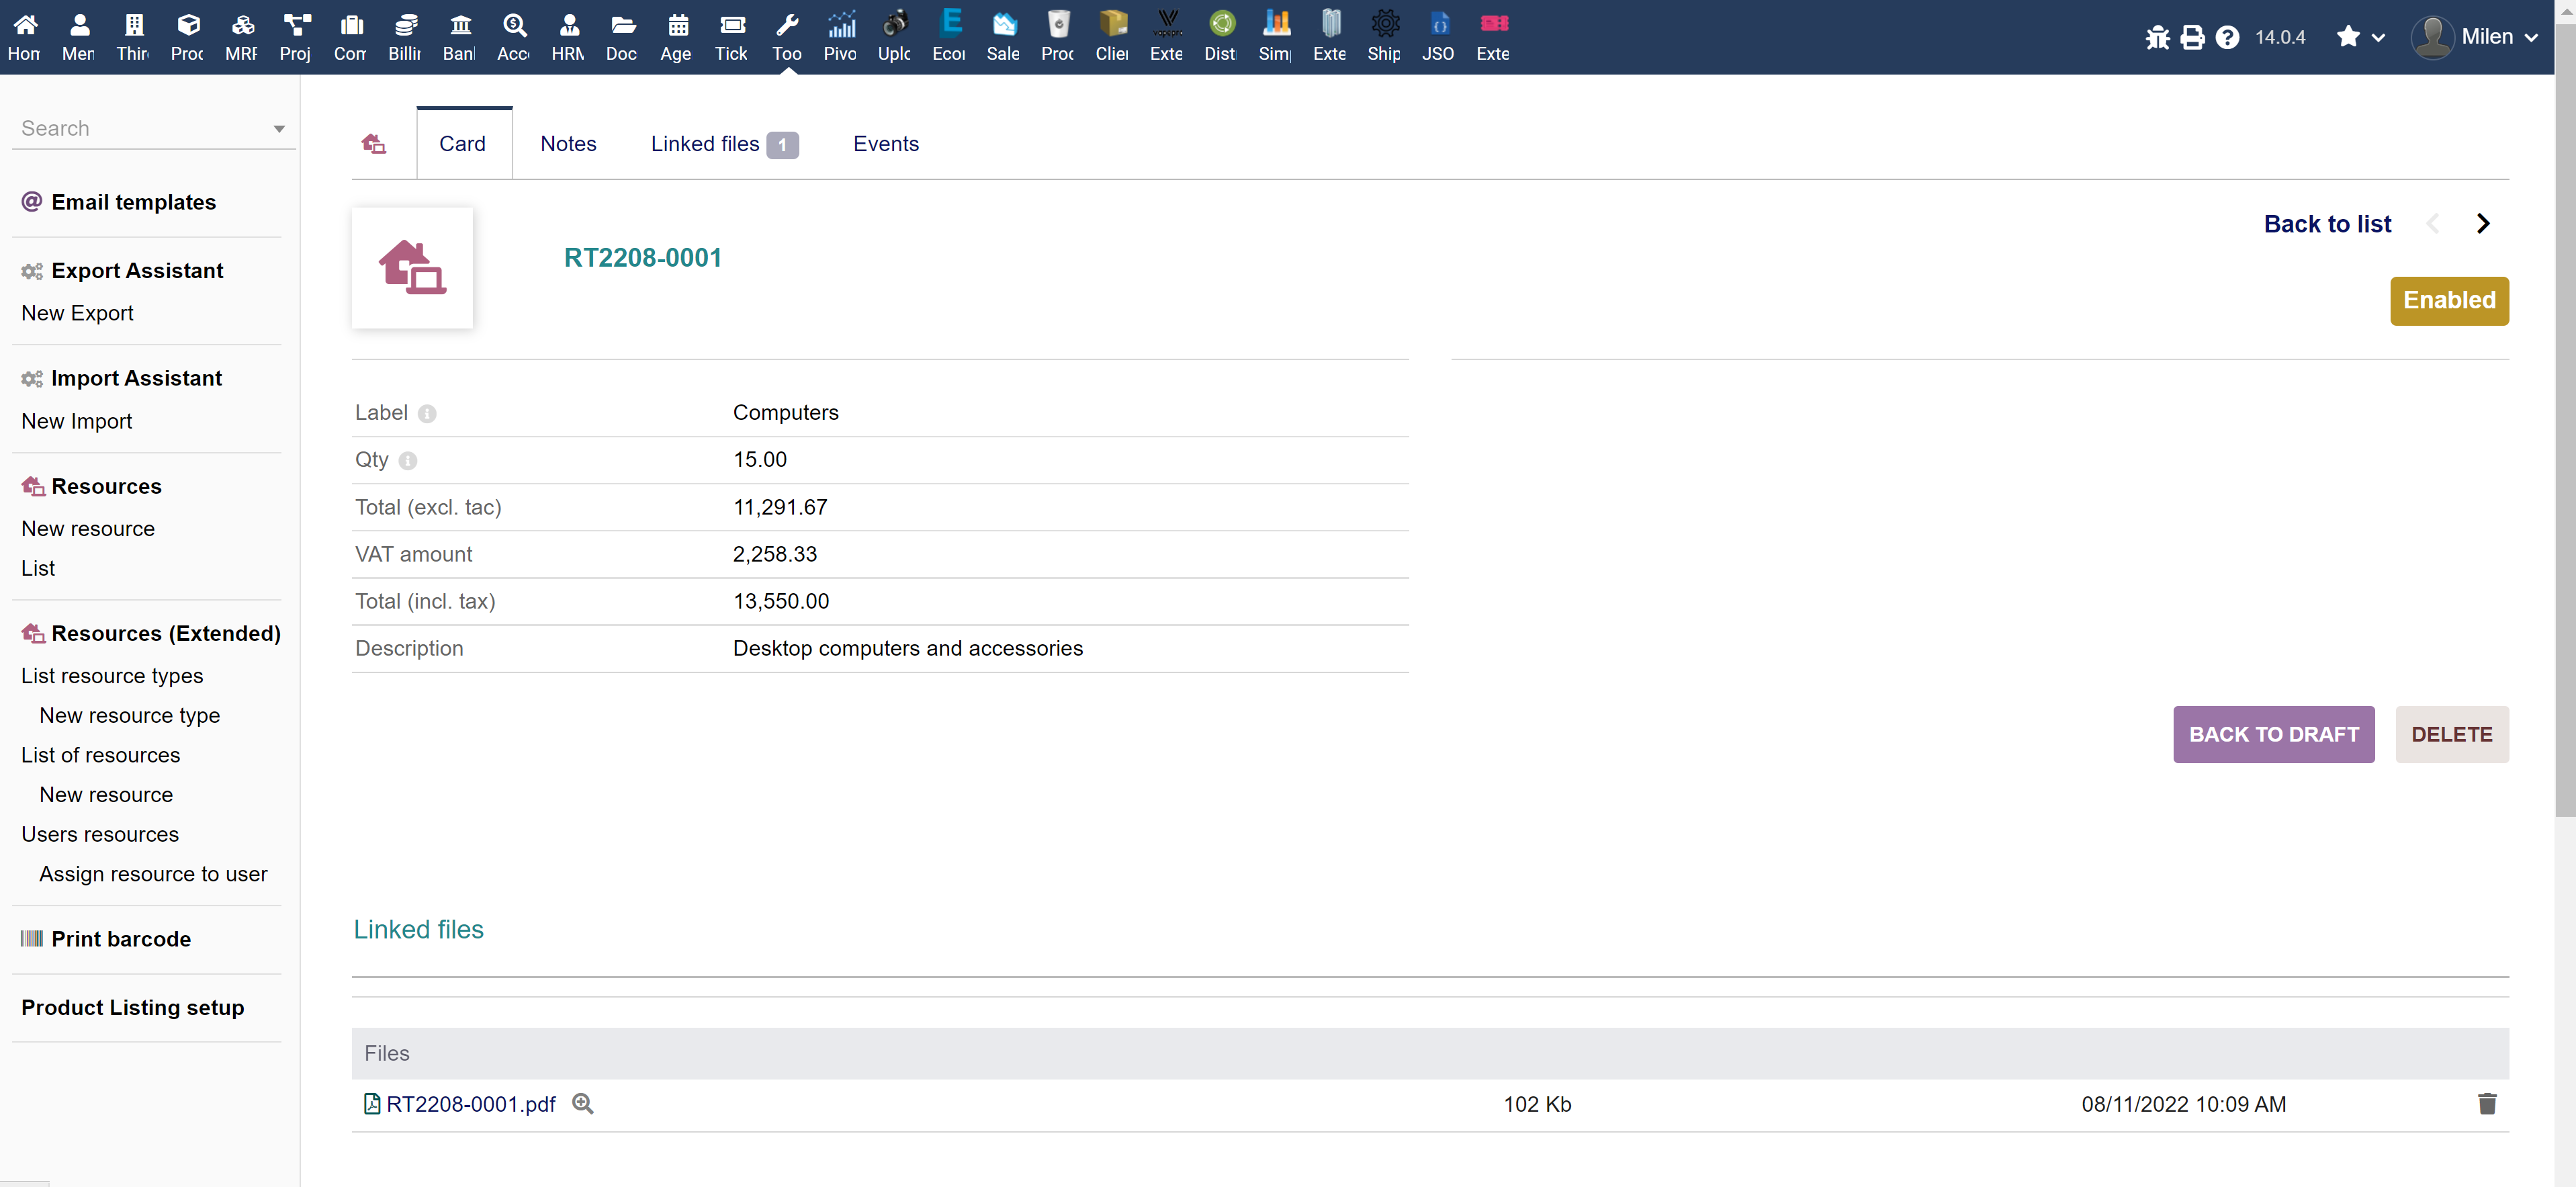Open the Home module icon
The image size is (2576, 1187).
click(24, 35)
